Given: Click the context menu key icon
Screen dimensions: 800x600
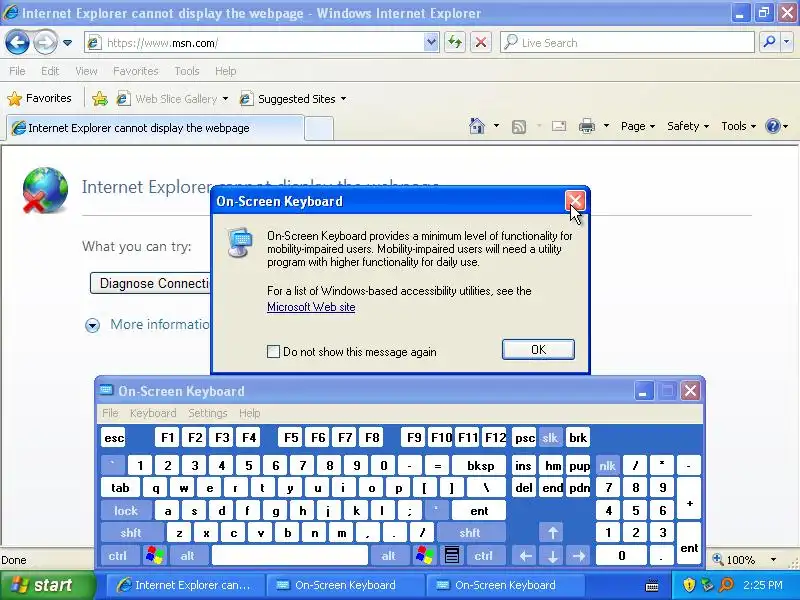Looking at the screenshot, I should [x=452, y=556].
